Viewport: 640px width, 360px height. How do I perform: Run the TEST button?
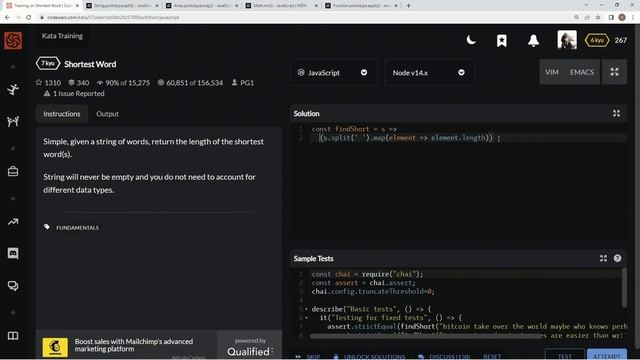564,355
